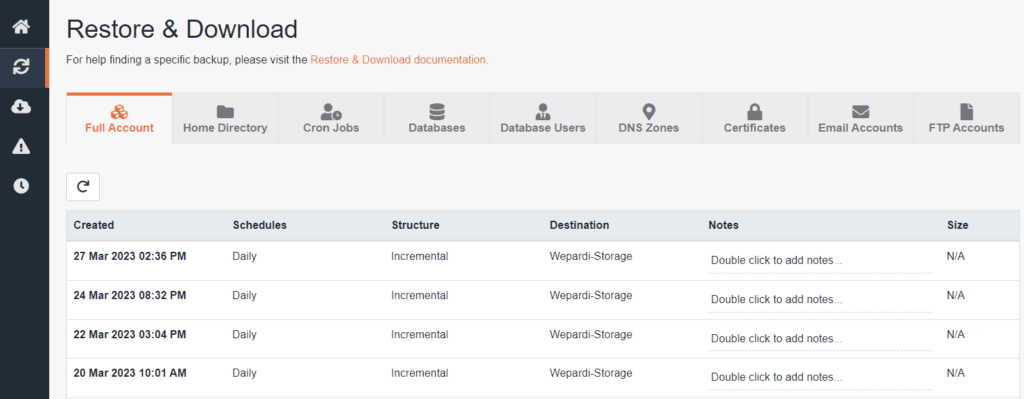Open the warning triangle sidebar icon

coord(22,147)
